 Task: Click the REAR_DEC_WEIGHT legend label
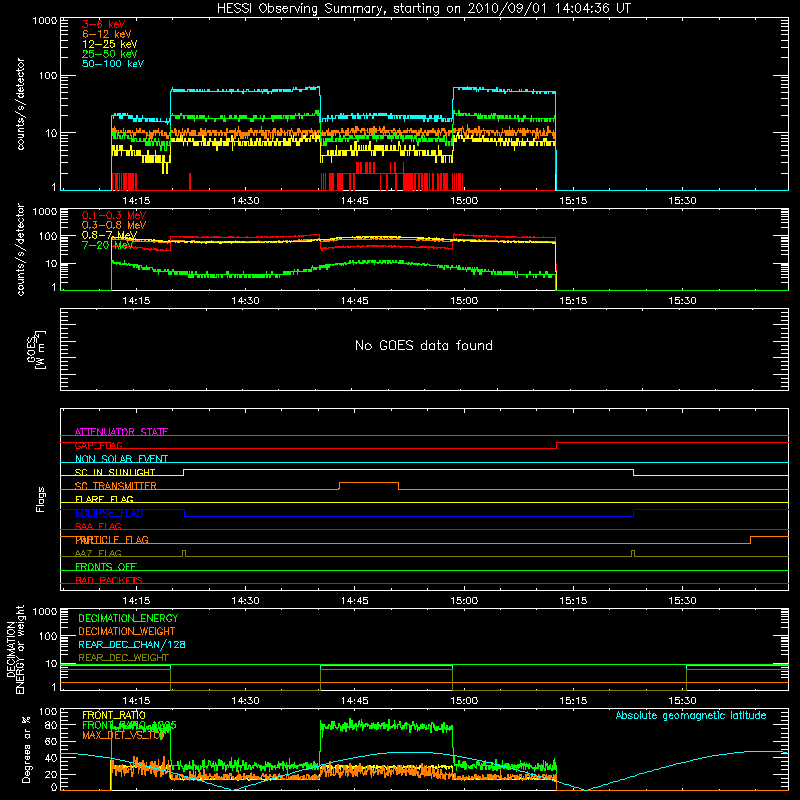(123, 658)
